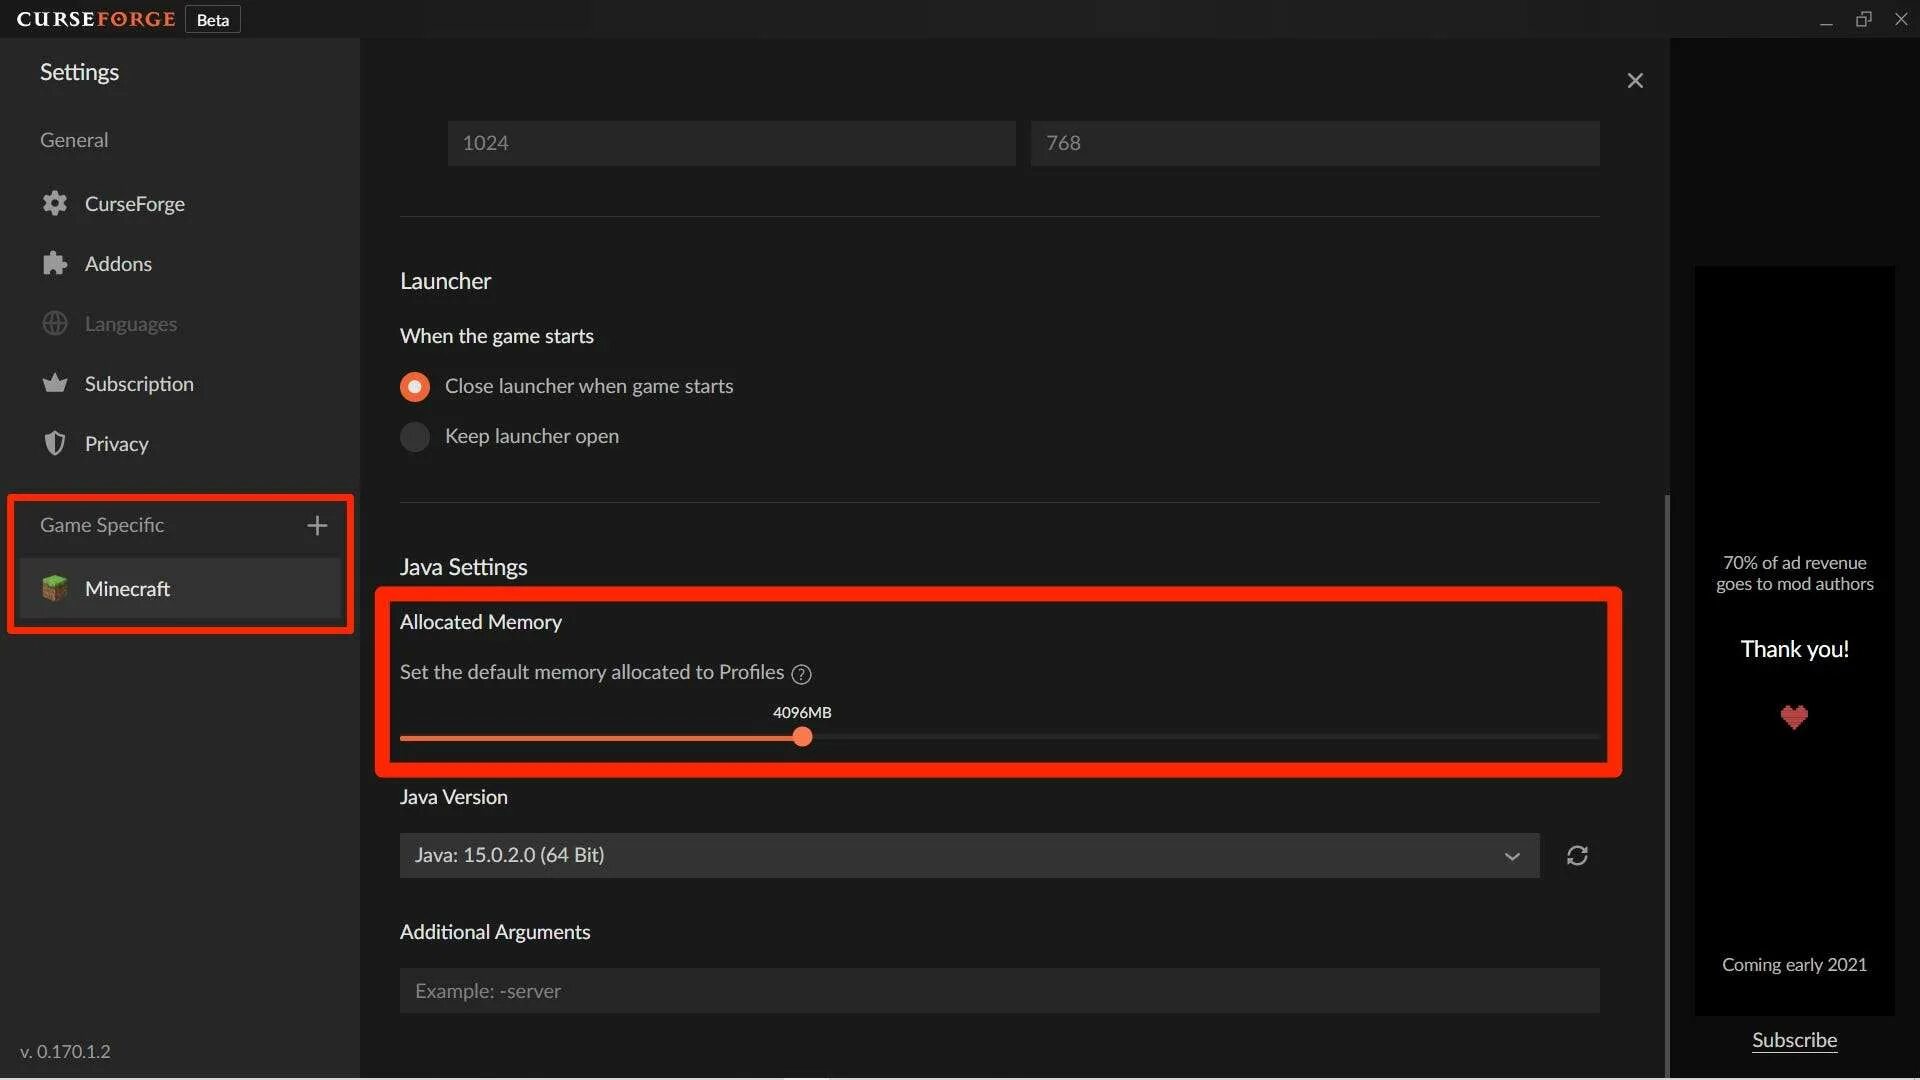
Task: Open the Minecraft game specific settings
Action: (x=127, y=589)
